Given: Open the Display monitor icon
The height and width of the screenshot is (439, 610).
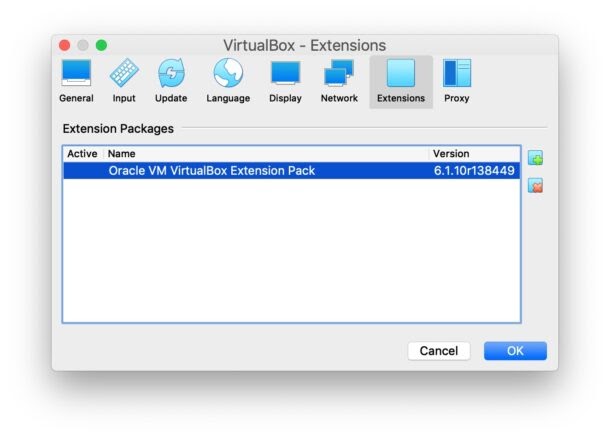Looking at the screenshot, I should 285,81.
